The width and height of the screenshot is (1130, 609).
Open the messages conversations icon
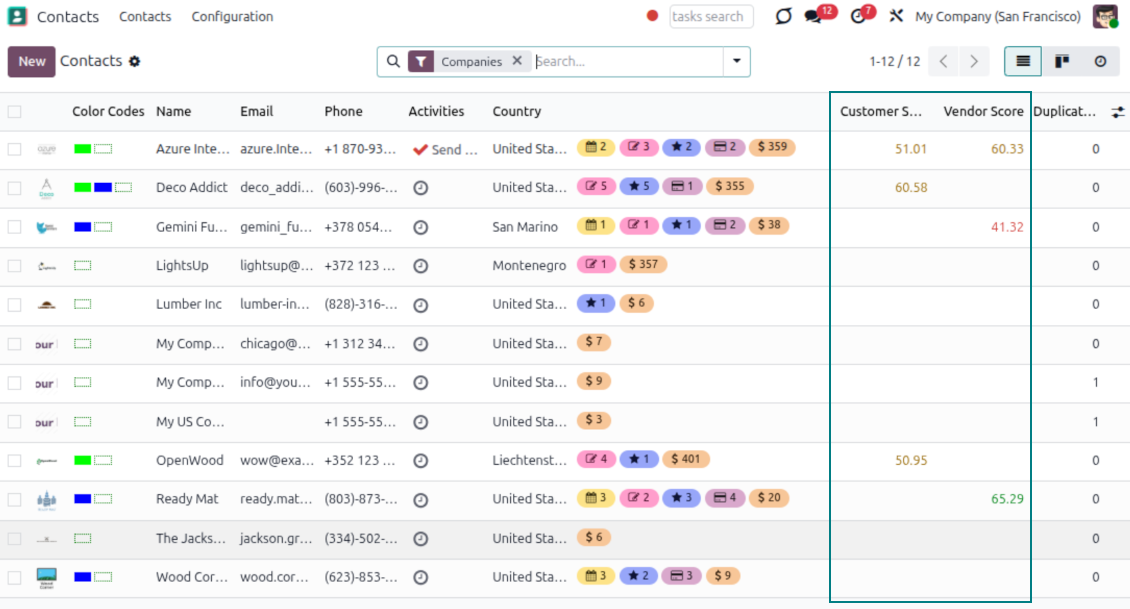(815, 17)
